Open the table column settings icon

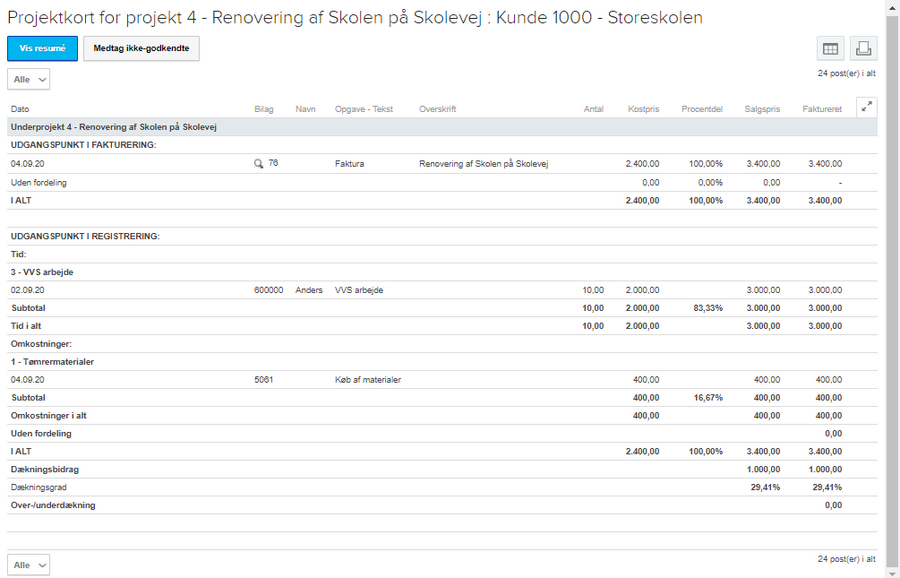(x=830, y=48)
